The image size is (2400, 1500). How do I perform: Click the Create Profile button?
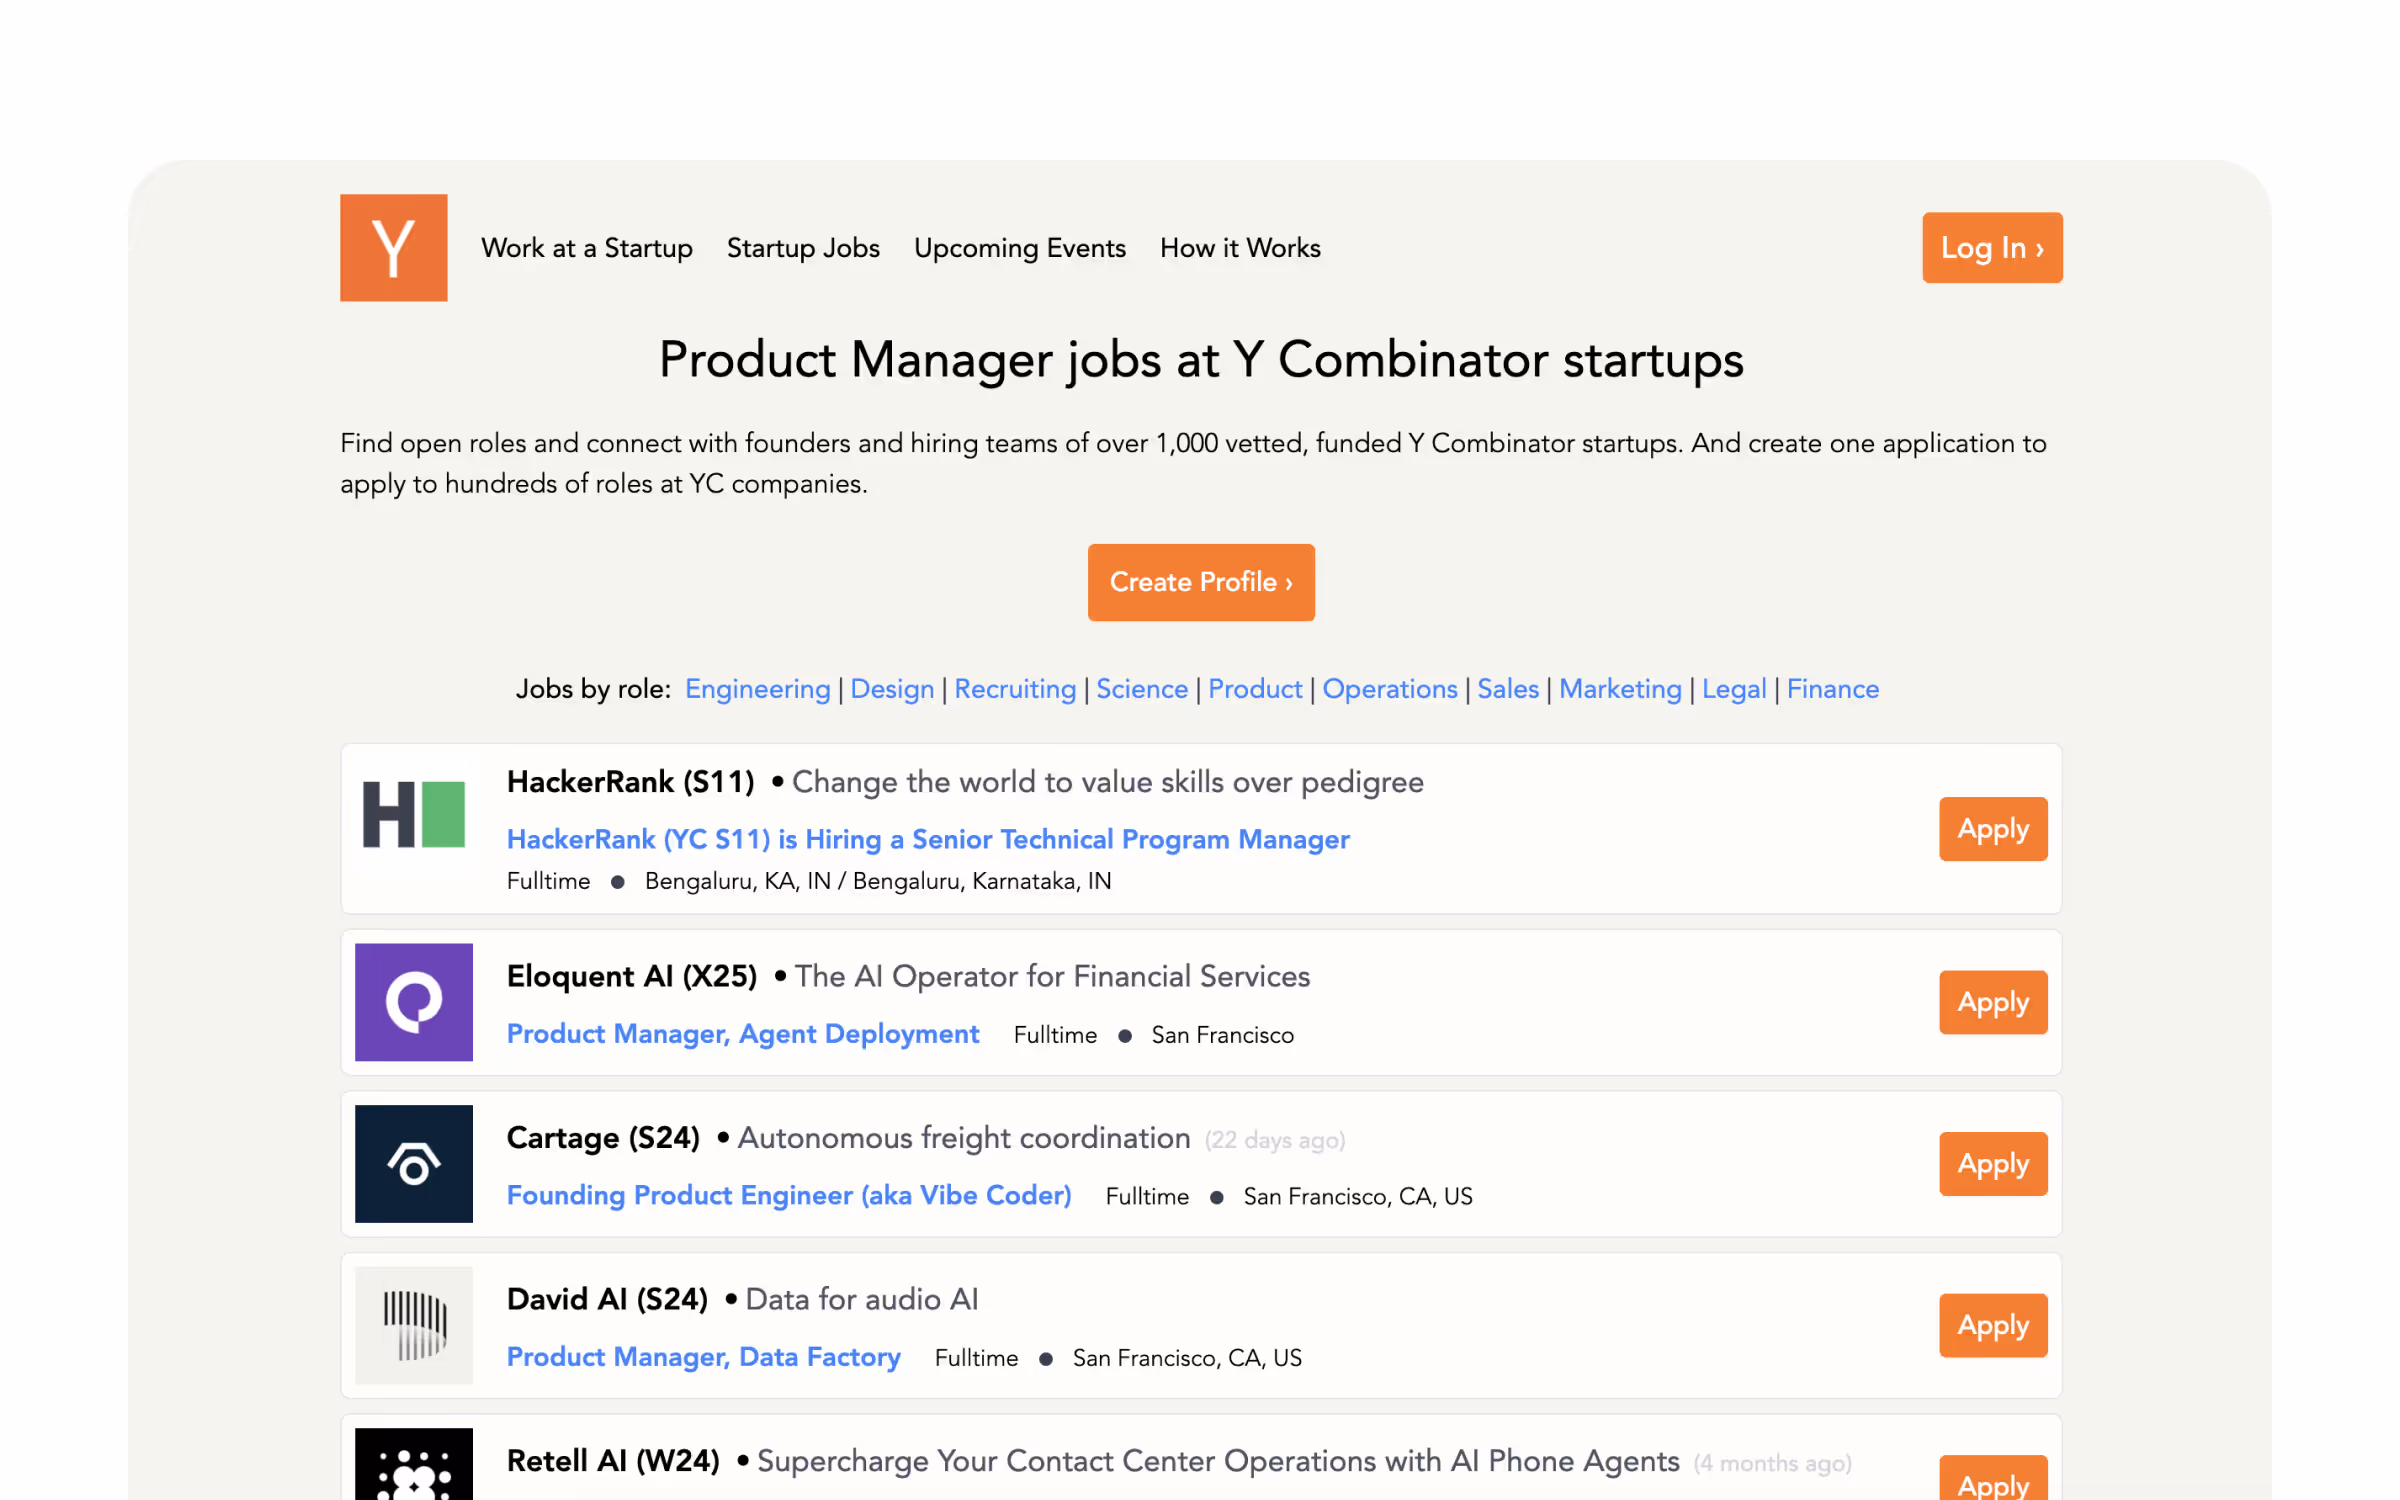pos(1201,582)
